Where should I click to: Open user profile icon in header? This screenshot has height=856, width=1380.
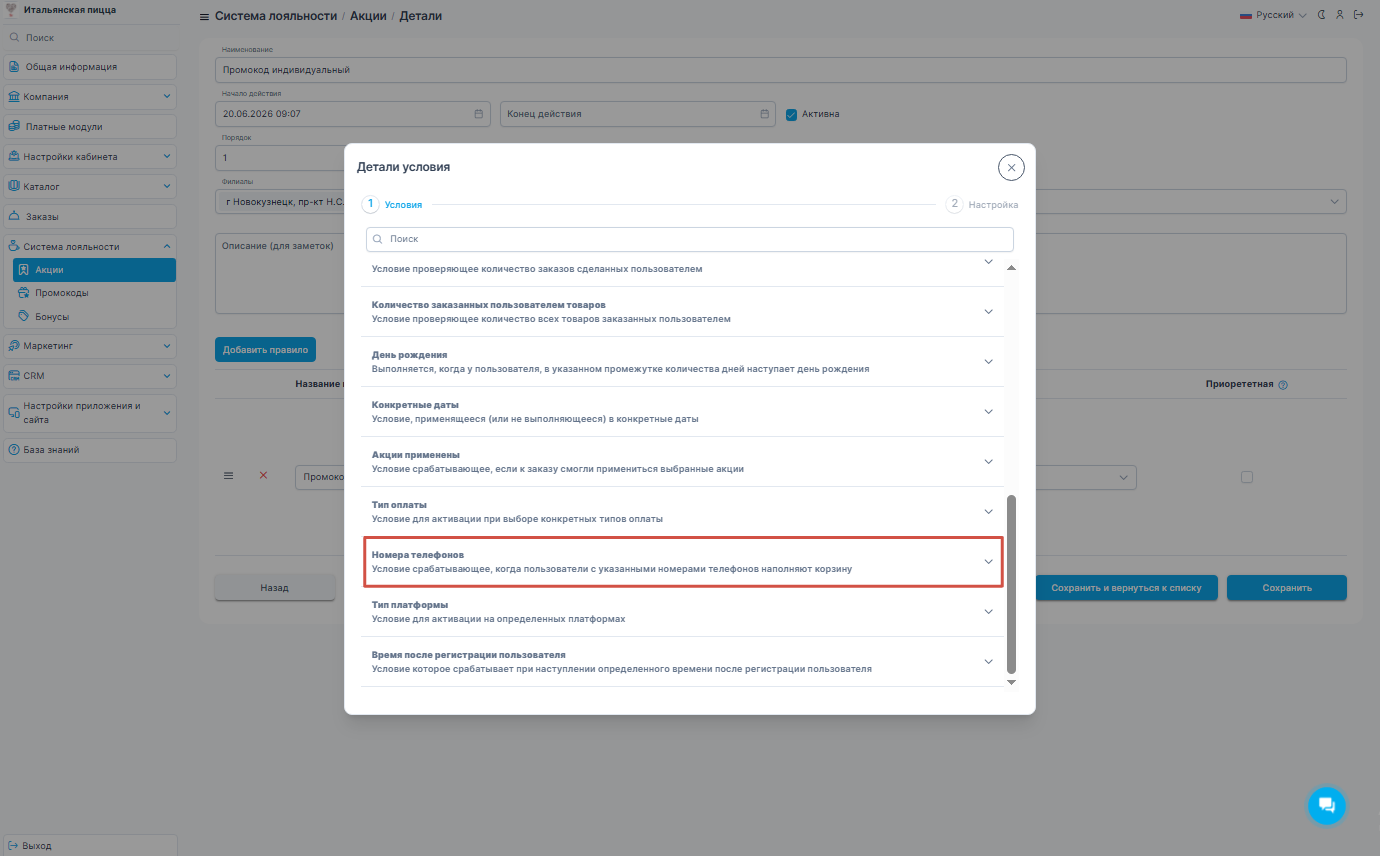click(x=1340, y=15)
